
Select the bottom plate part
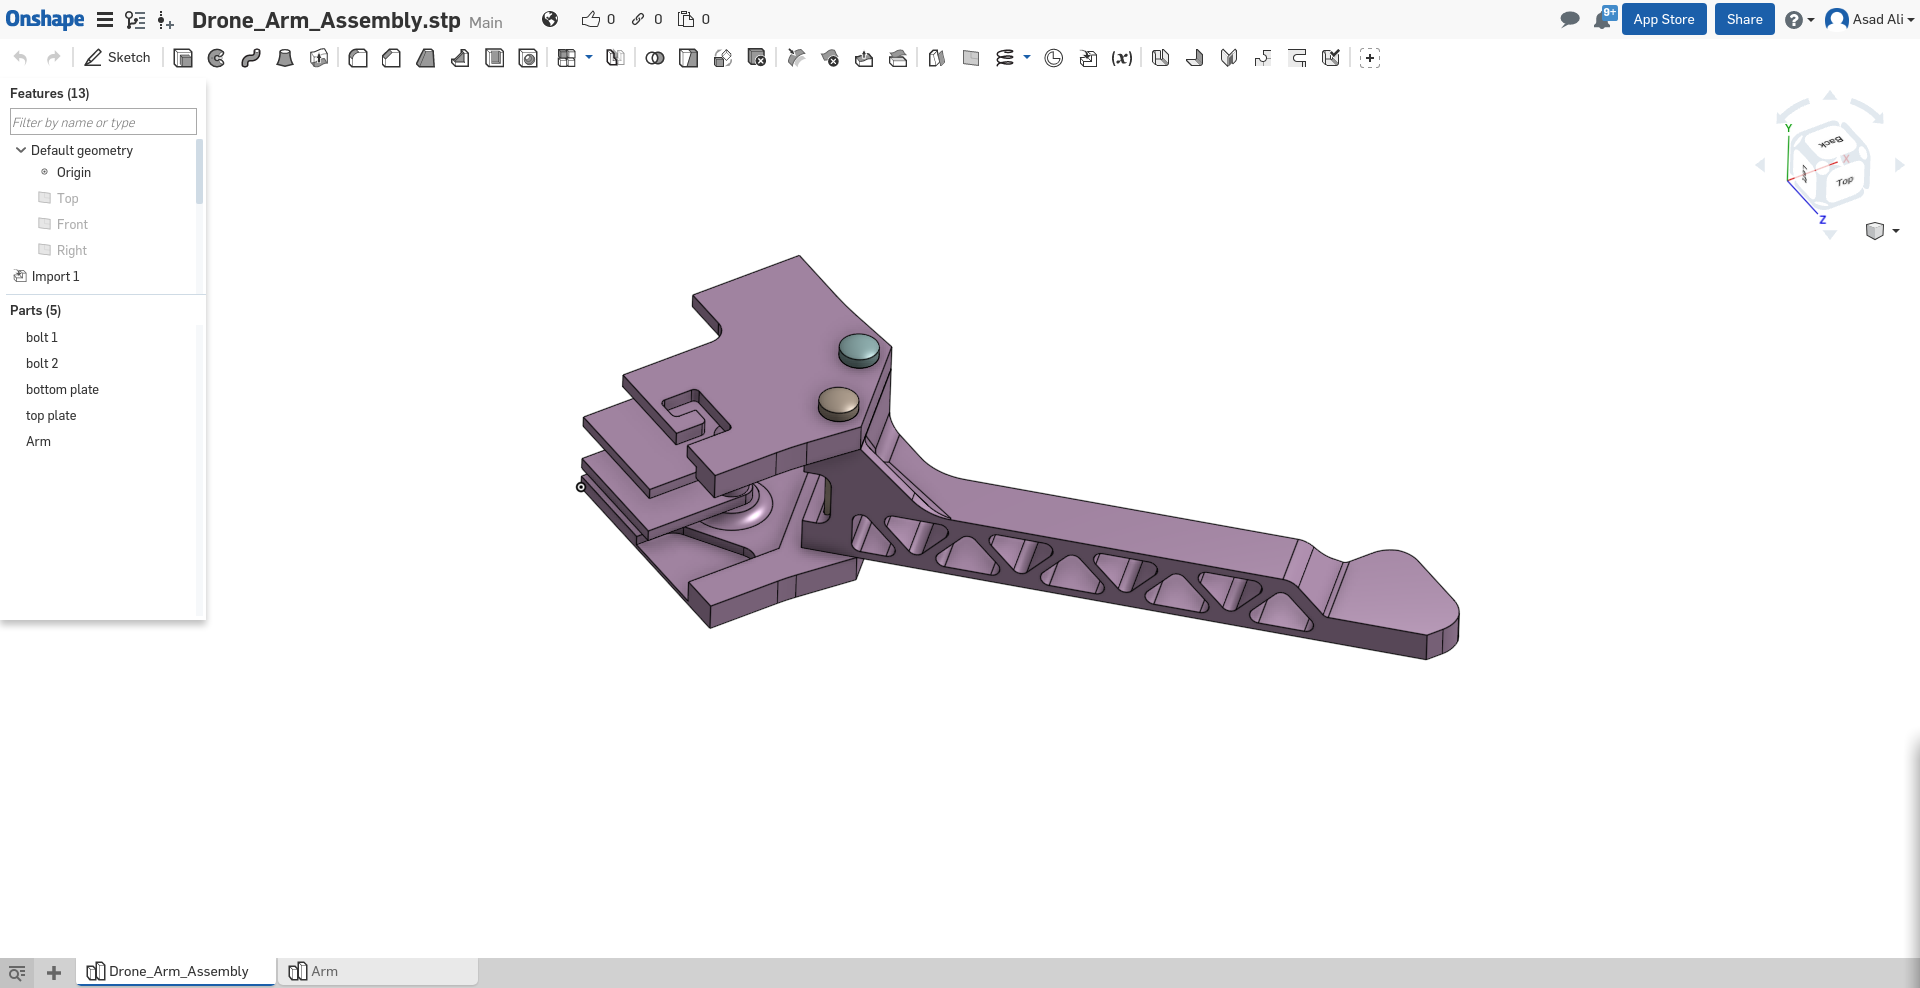(x=62, y=389)
